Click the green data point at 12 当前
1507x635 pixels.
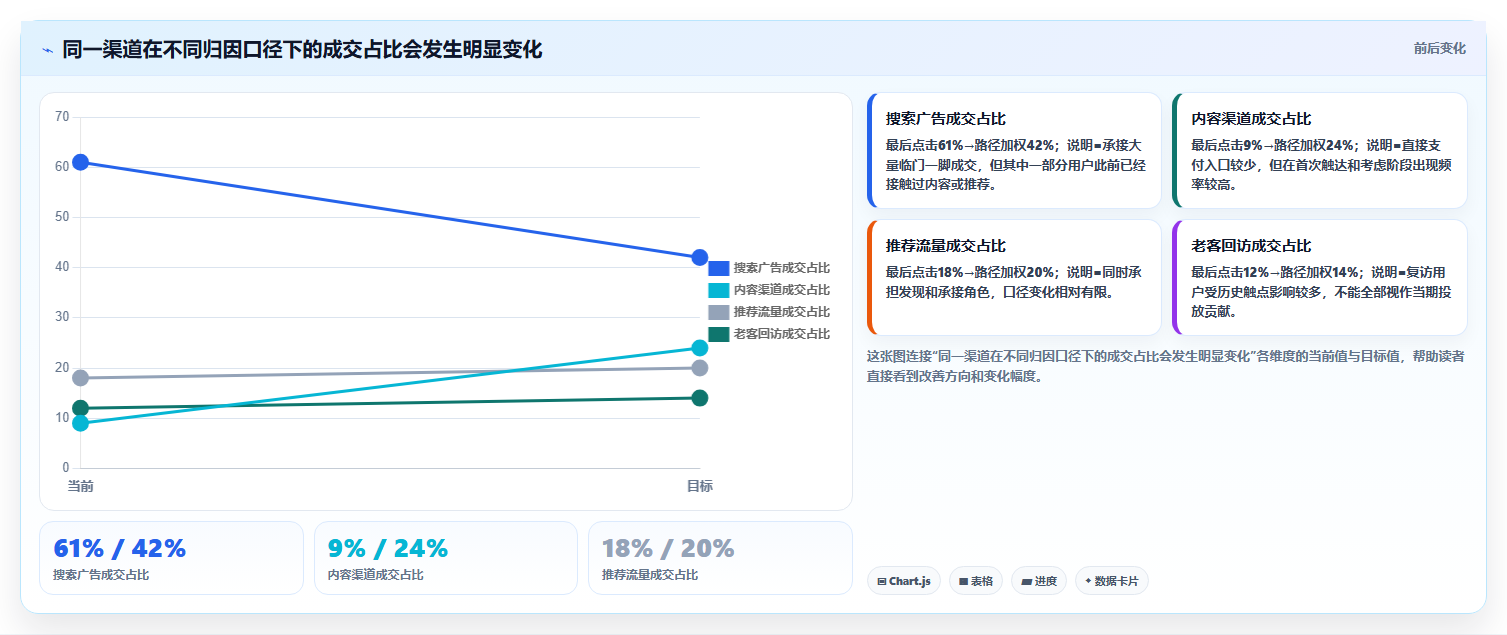coord(81,408)
